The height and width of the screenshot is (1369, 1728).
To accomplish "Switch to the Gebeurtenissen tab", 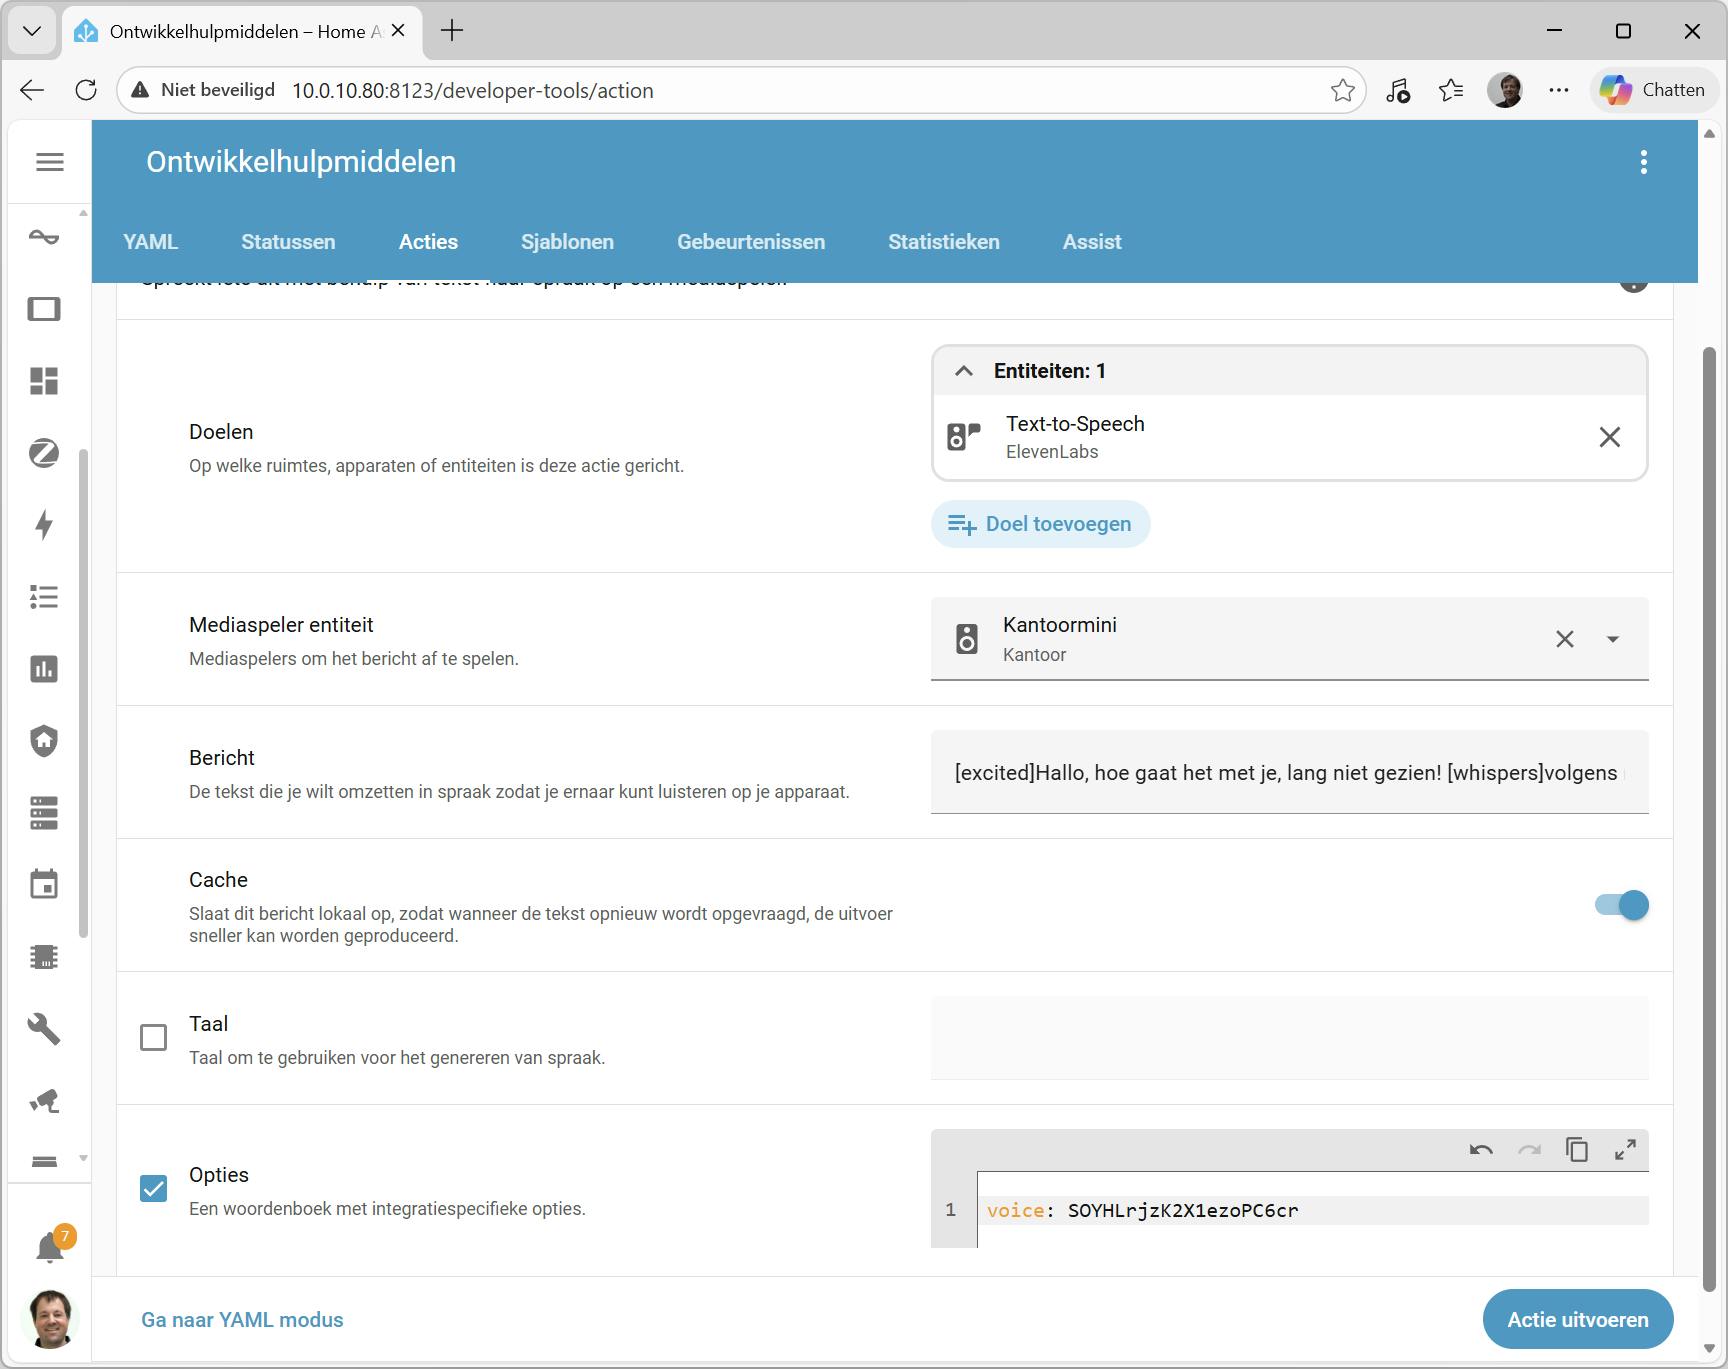I will [751, 242].
